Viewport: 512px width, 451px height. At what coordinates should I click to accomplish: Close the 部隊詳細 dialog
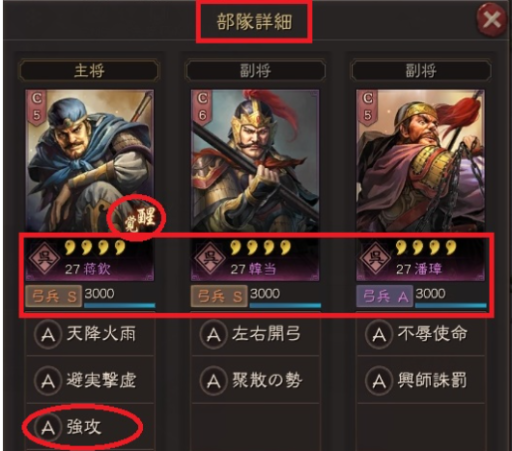pos(492,21)
